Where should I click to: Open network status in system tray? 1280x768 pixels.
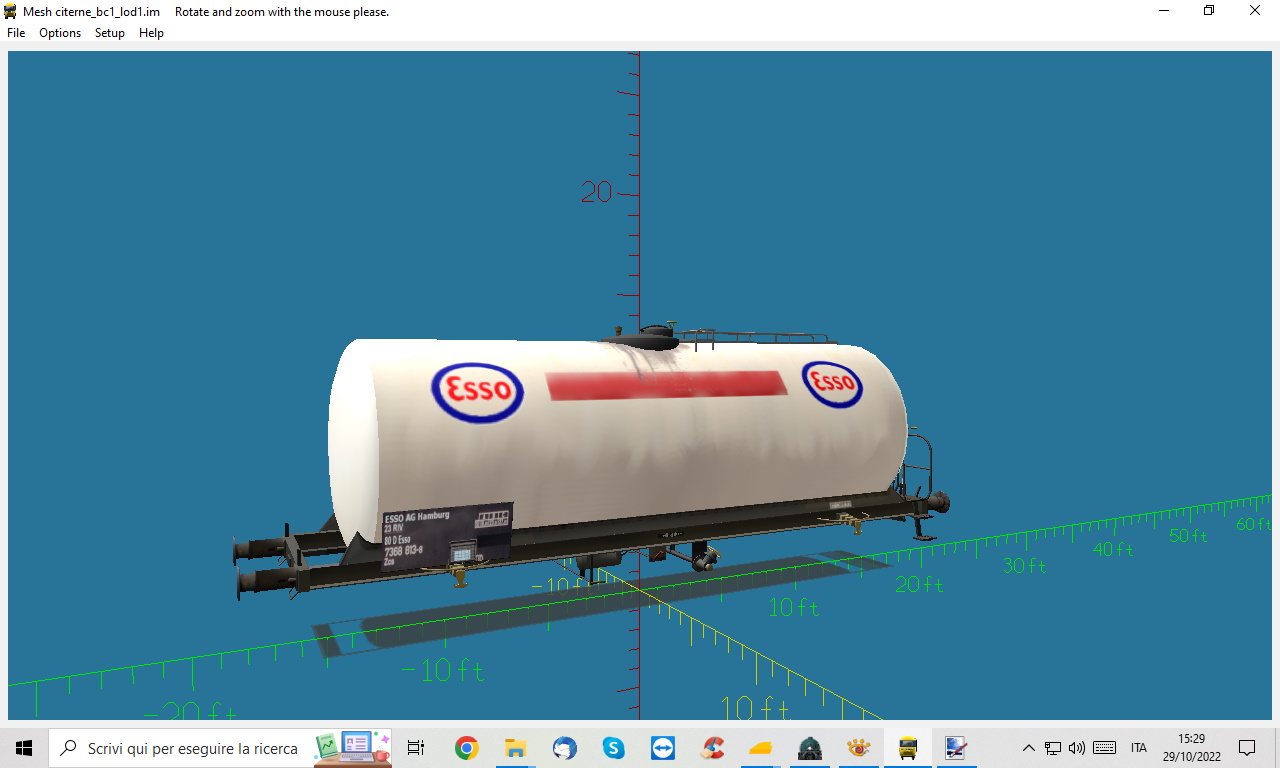click(1053, 748)
